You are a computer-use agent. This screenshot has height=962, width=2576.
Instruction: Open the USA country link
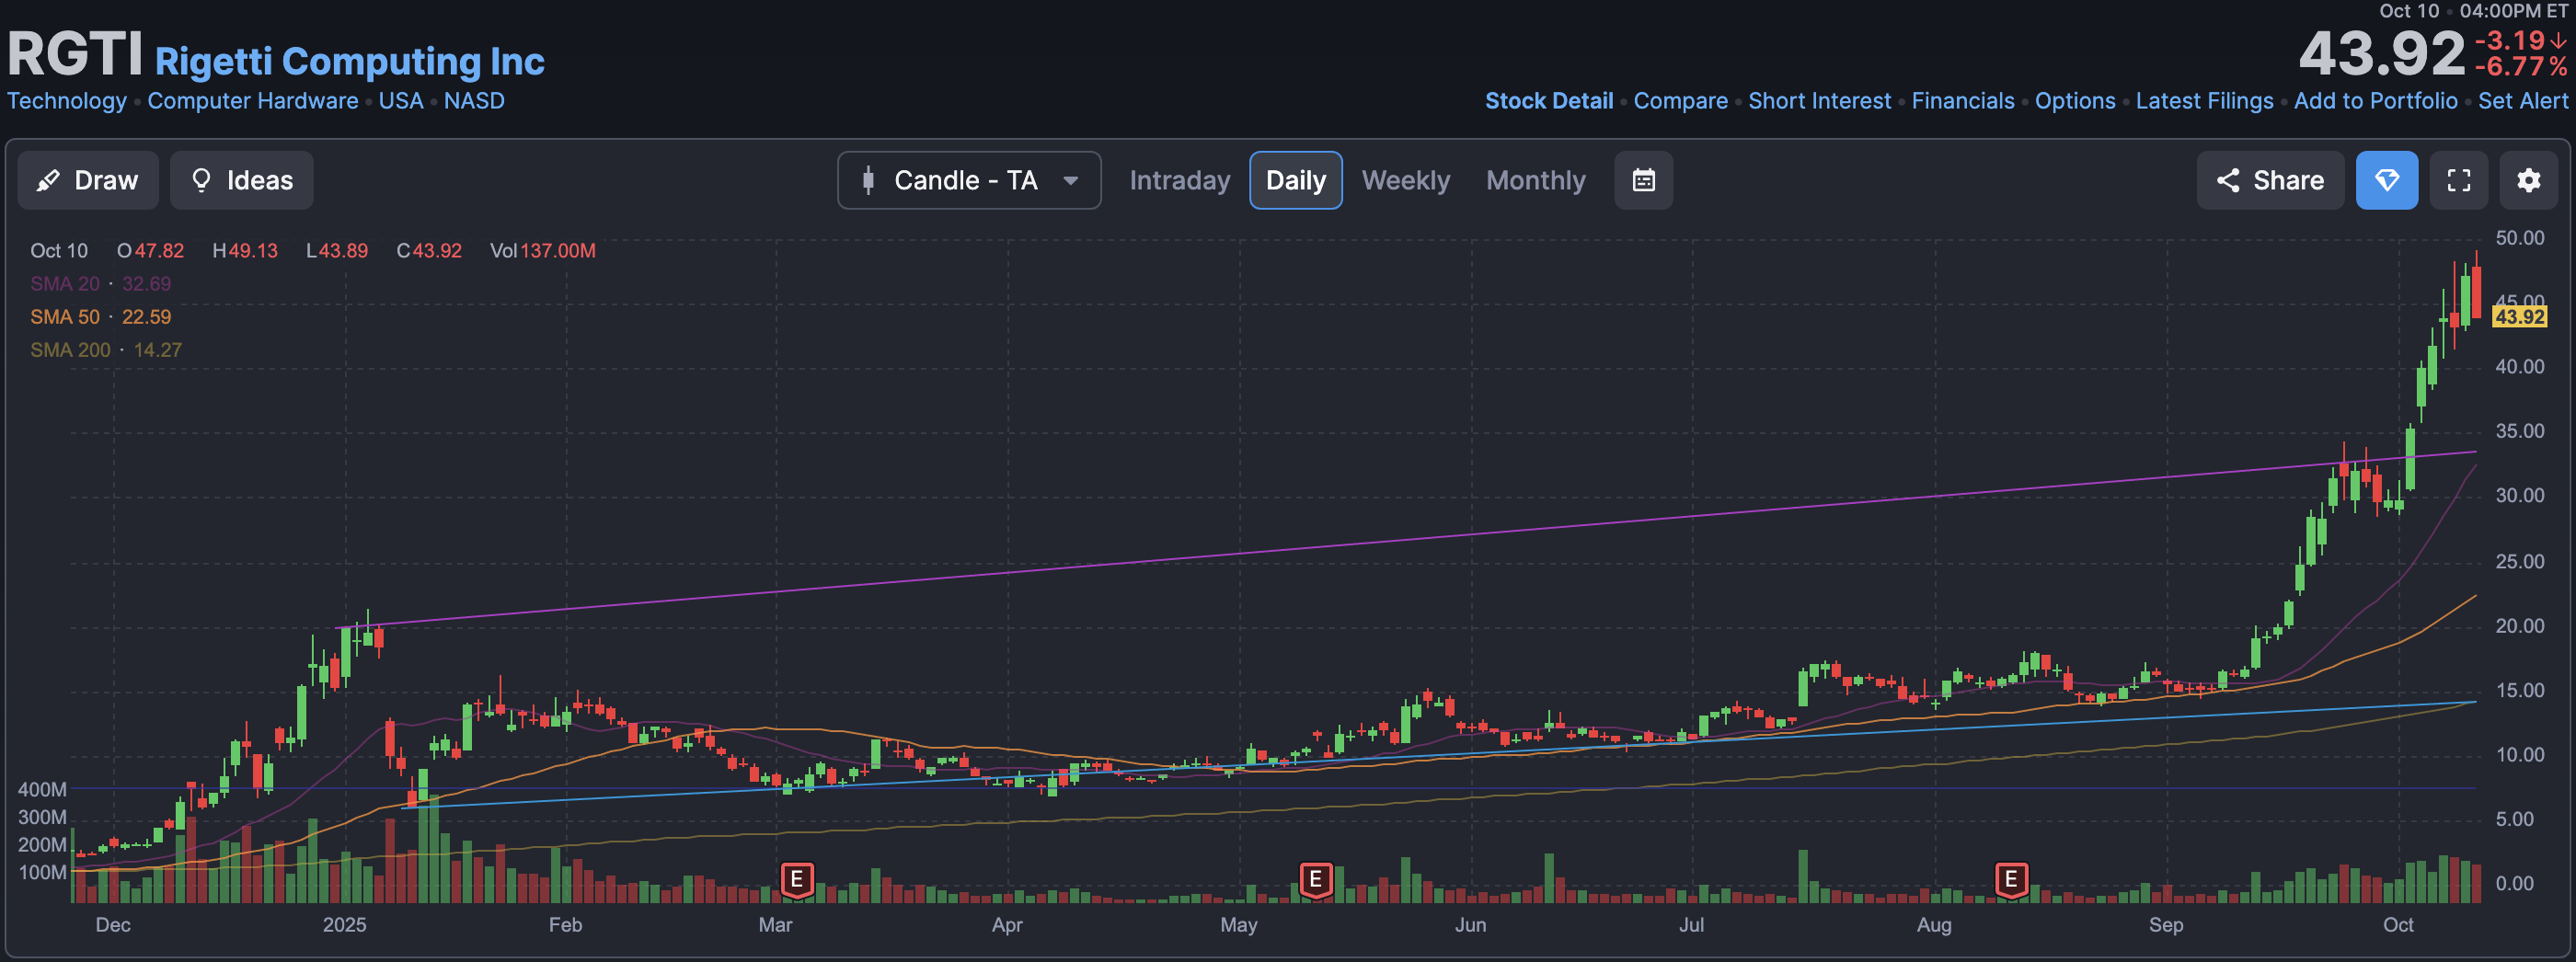400,101
